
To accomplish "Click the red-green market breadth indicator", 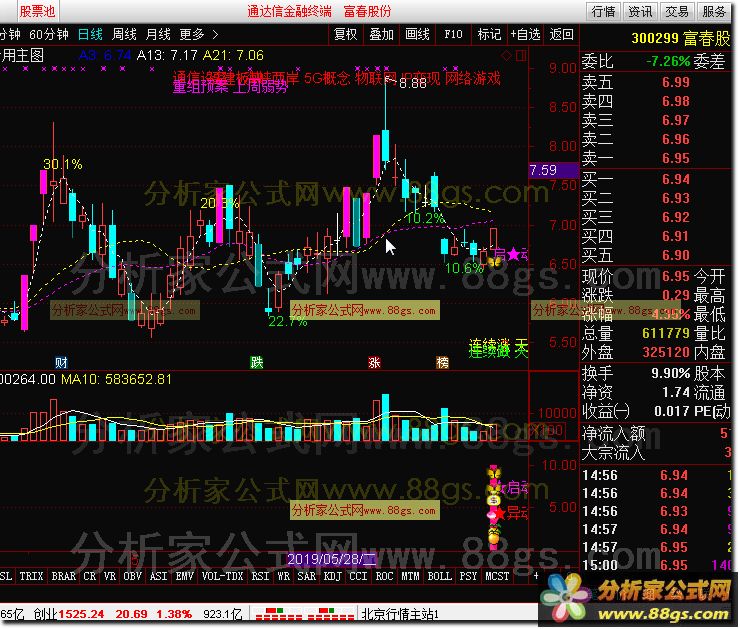I will tap(303, 613).
